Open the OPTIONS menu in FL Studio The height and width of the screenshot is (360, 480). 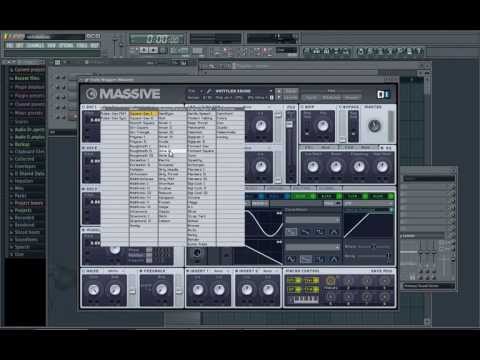coord(66,45)
